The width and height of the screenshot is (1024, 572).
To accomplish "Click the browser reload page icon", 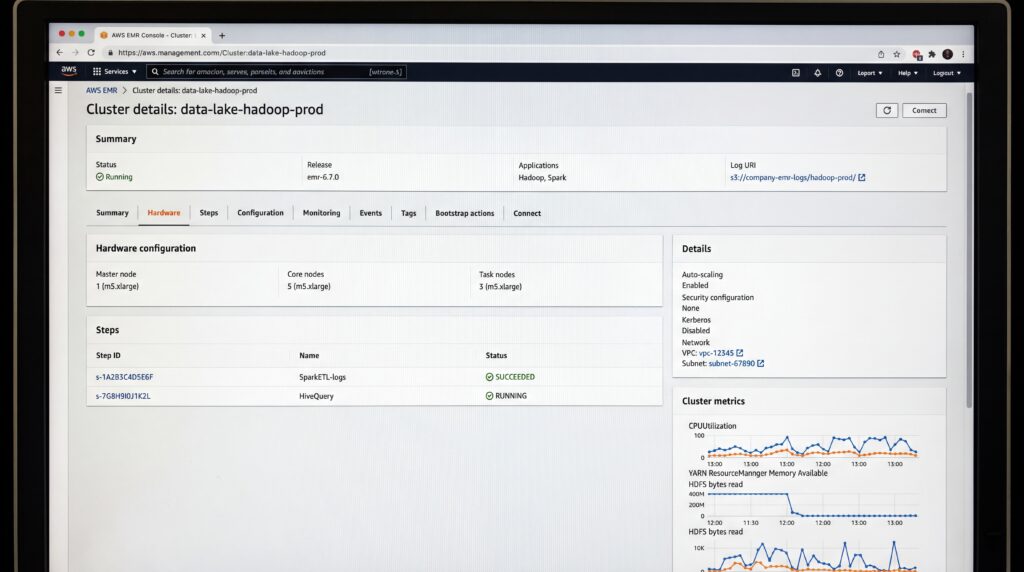I will pos(91,52).
